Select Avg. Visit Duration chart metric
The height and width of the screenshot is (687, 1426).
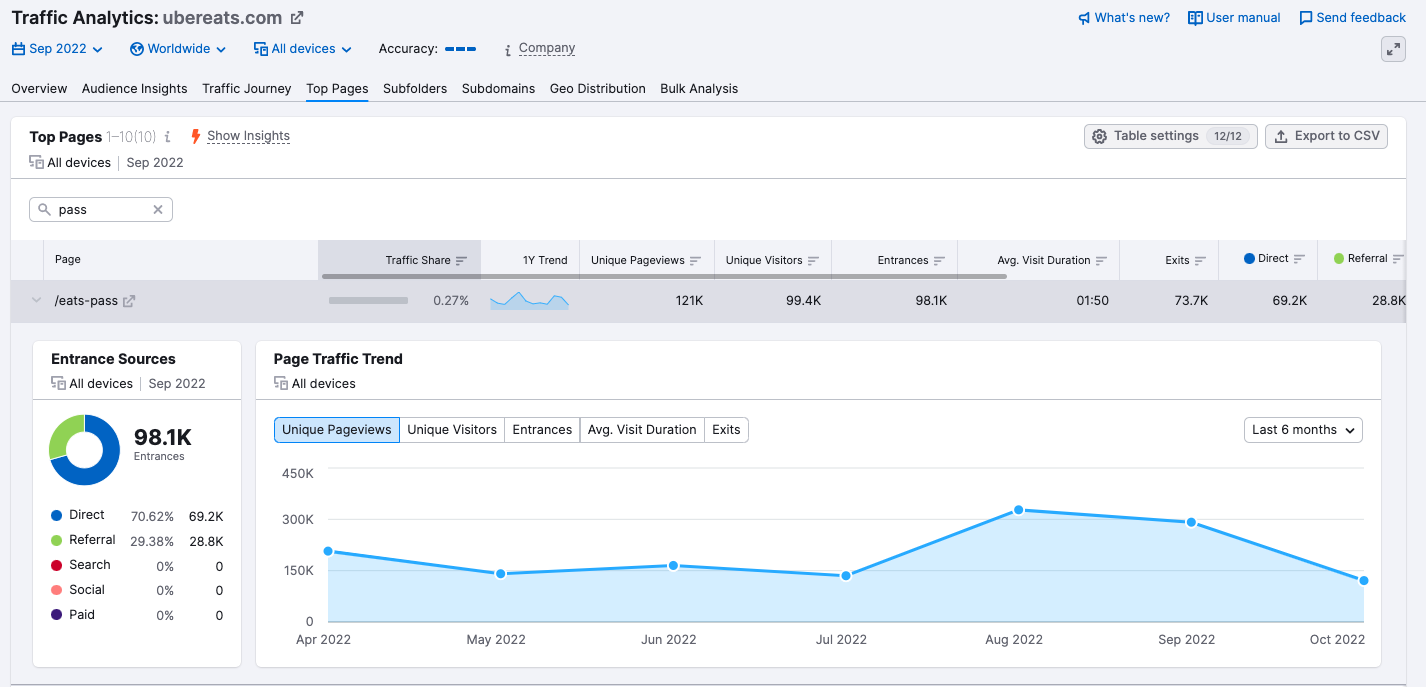click(642, 430)
